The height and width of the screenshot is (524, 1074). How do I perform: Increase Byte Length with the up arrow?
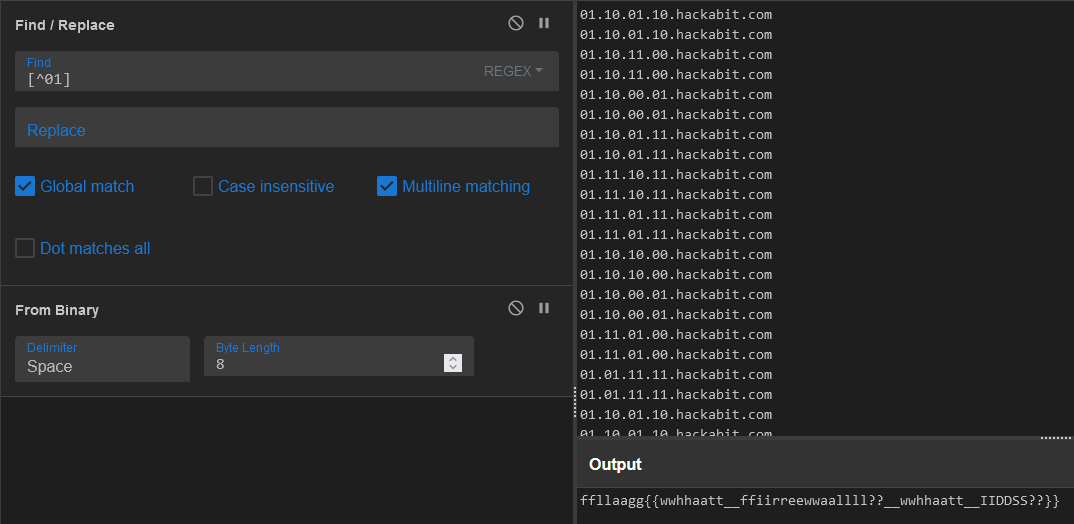point(453,359)
